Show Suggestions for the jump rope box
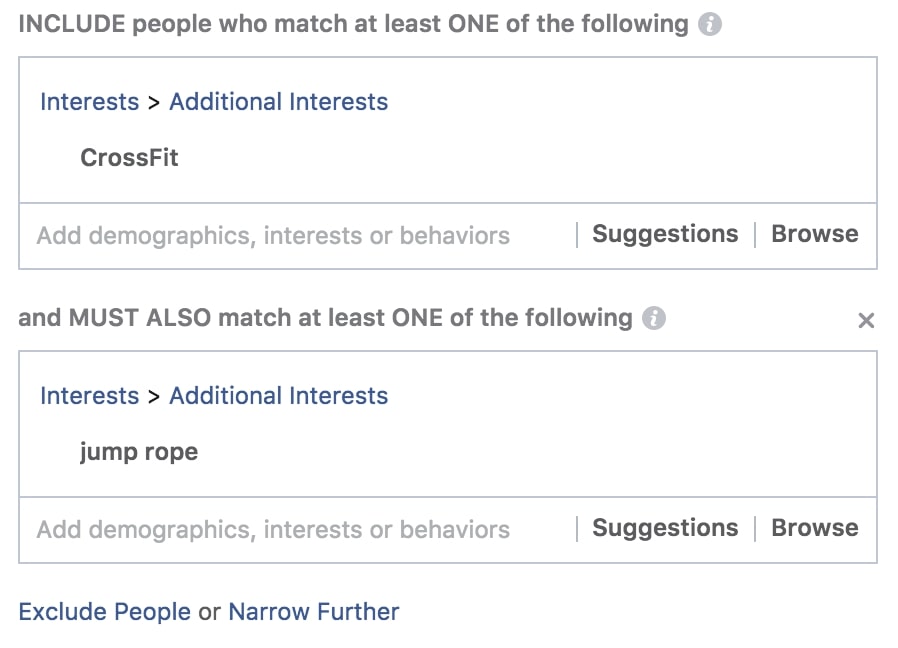Viewport: 898px width, 648px height. (x=665, y=528)
